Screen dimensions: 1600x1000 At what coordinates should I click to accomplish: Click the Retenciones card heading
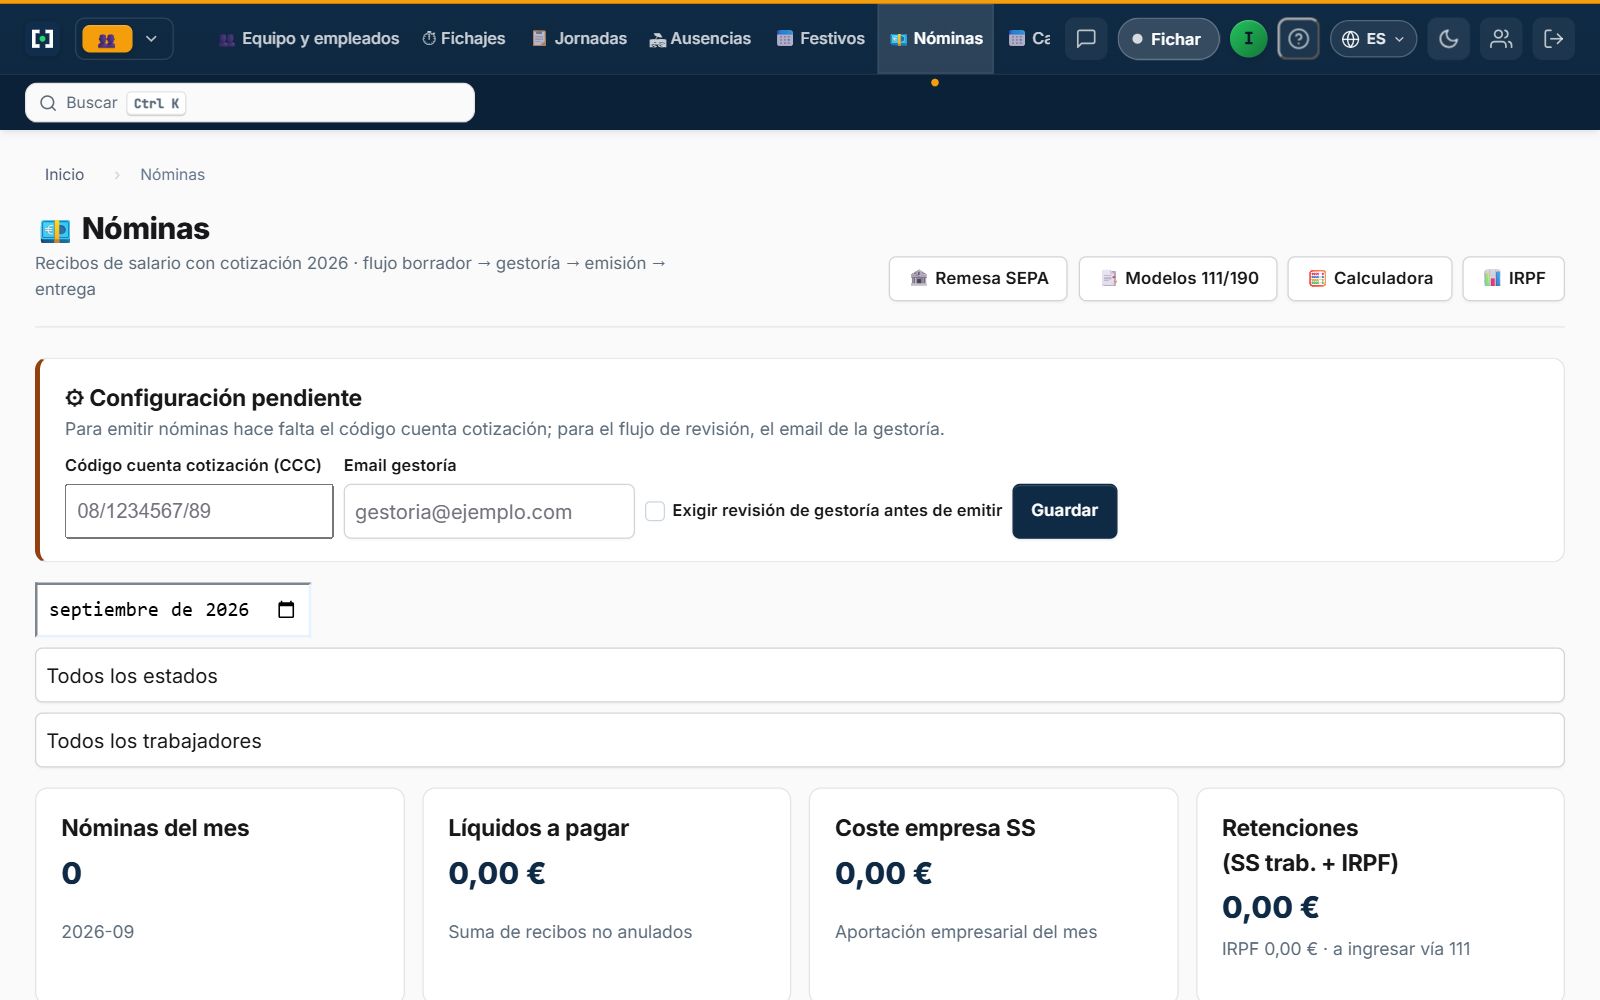(1310, 845)
